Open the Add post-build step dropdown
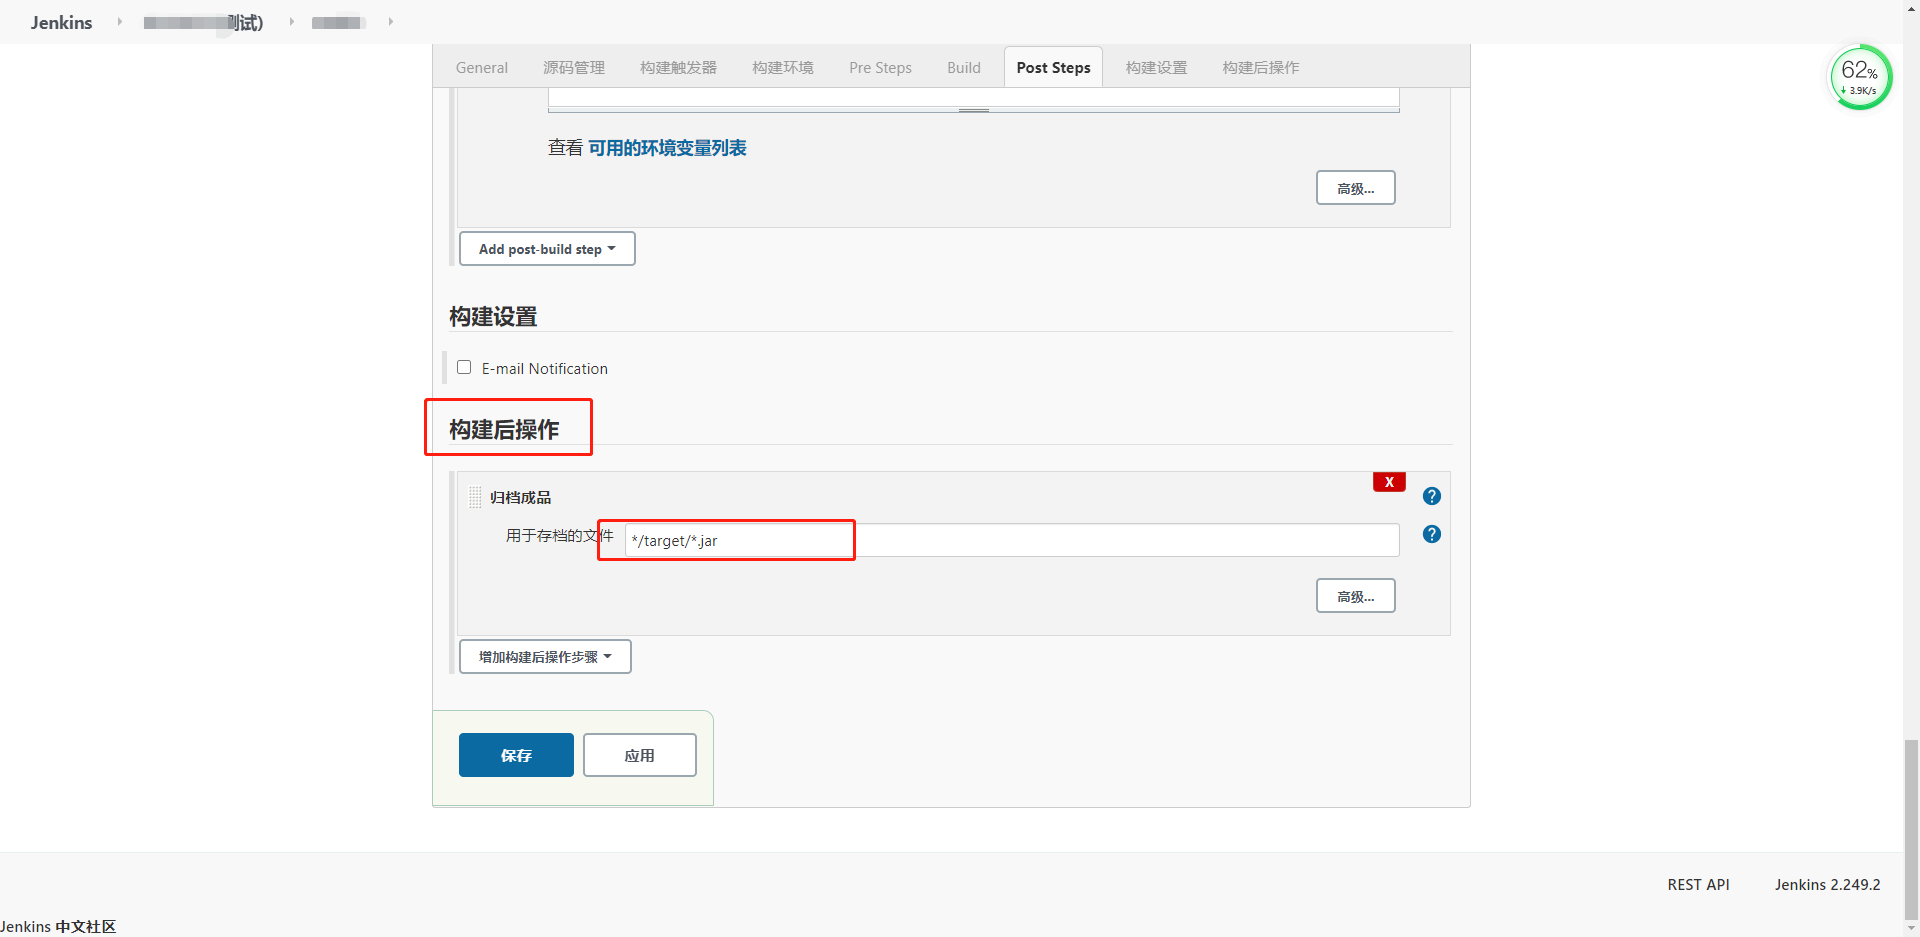Screen dimensions: 1920x937 [x=547, y=249]
